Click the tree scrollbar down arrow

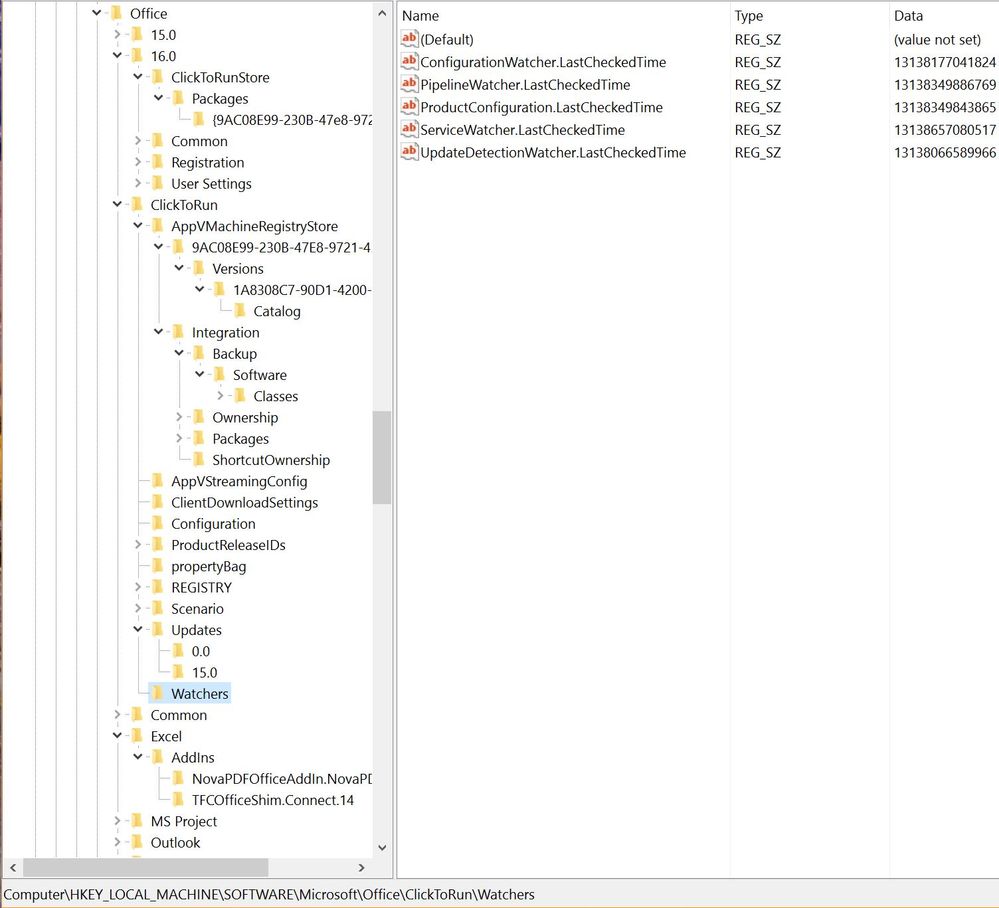tap(382, 847)
